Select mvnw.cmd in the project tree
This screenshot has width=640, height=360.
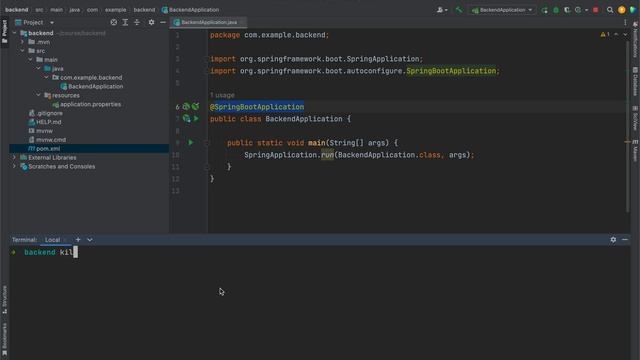point(47,140)
